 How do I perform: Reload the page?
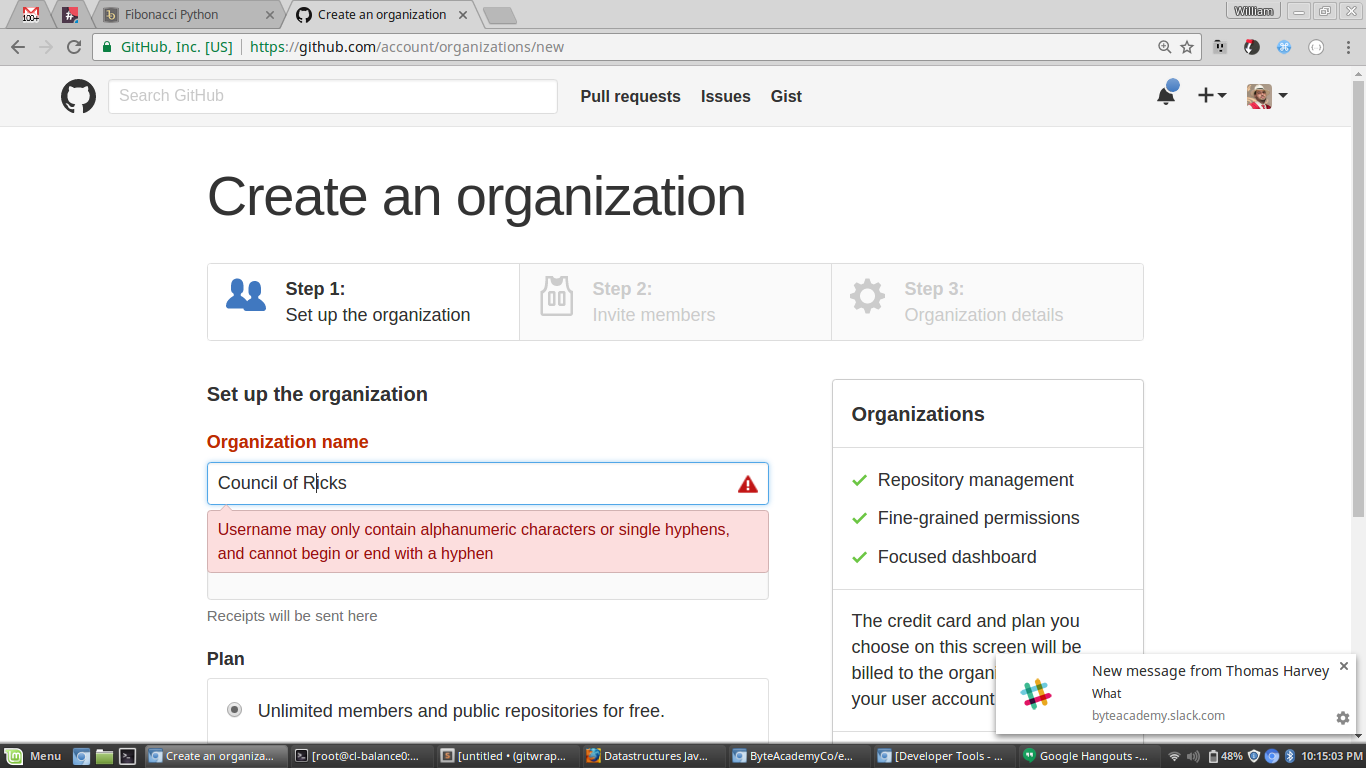pyautogui.click(x=73, y=47)
